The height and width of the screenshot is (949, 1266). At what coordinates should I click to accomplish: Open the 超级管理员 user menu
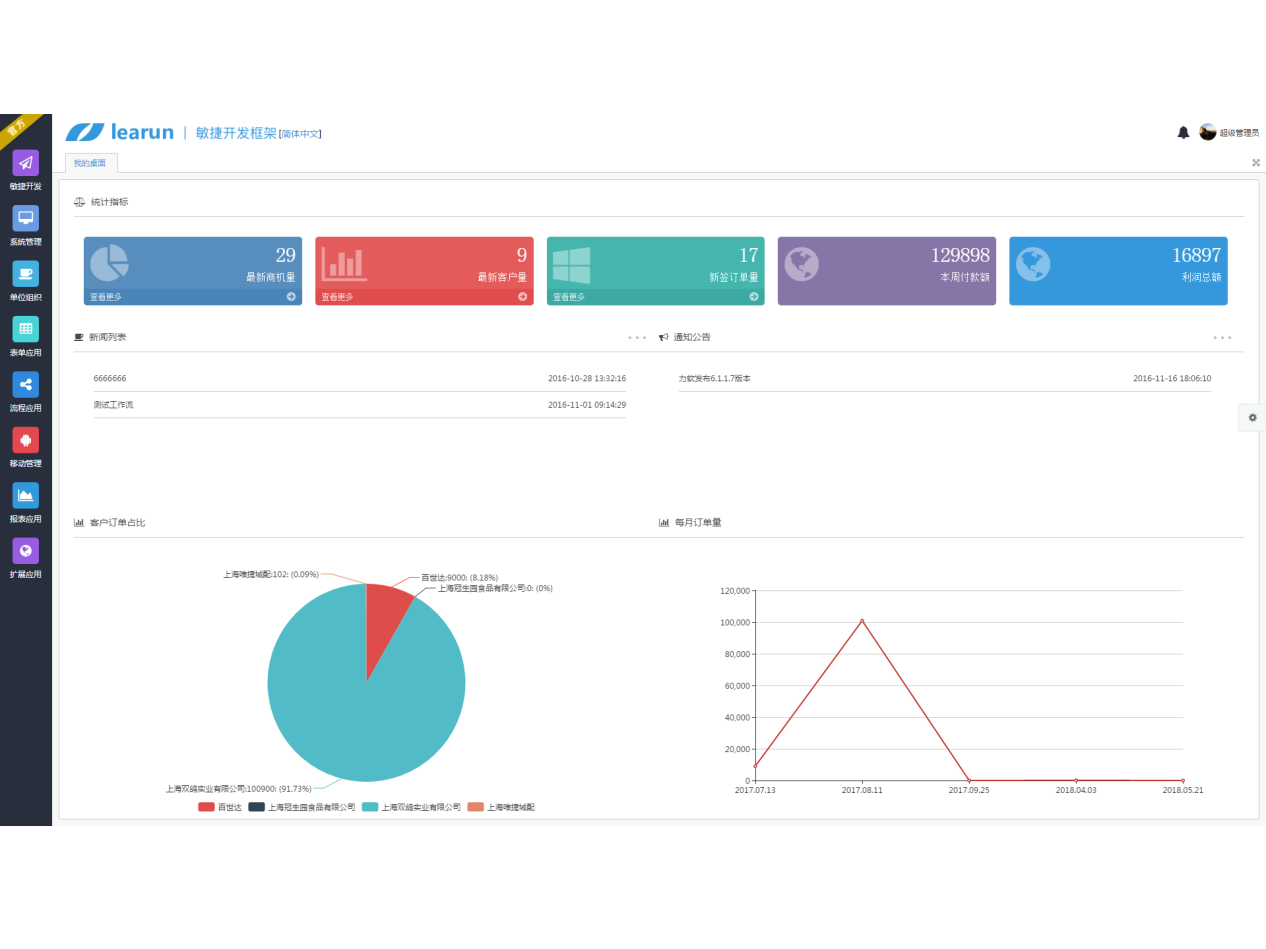1229,132
